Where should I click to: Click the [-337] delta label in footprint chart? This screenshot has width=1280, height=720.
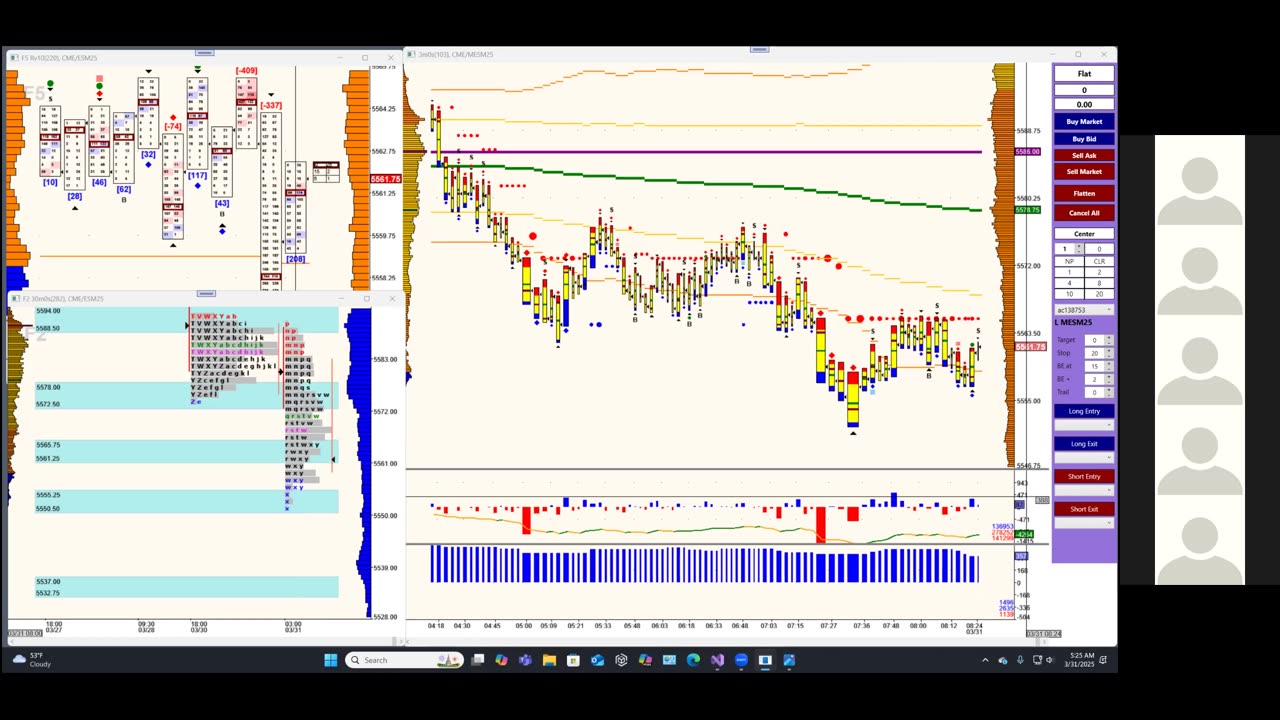coord(270,105)
